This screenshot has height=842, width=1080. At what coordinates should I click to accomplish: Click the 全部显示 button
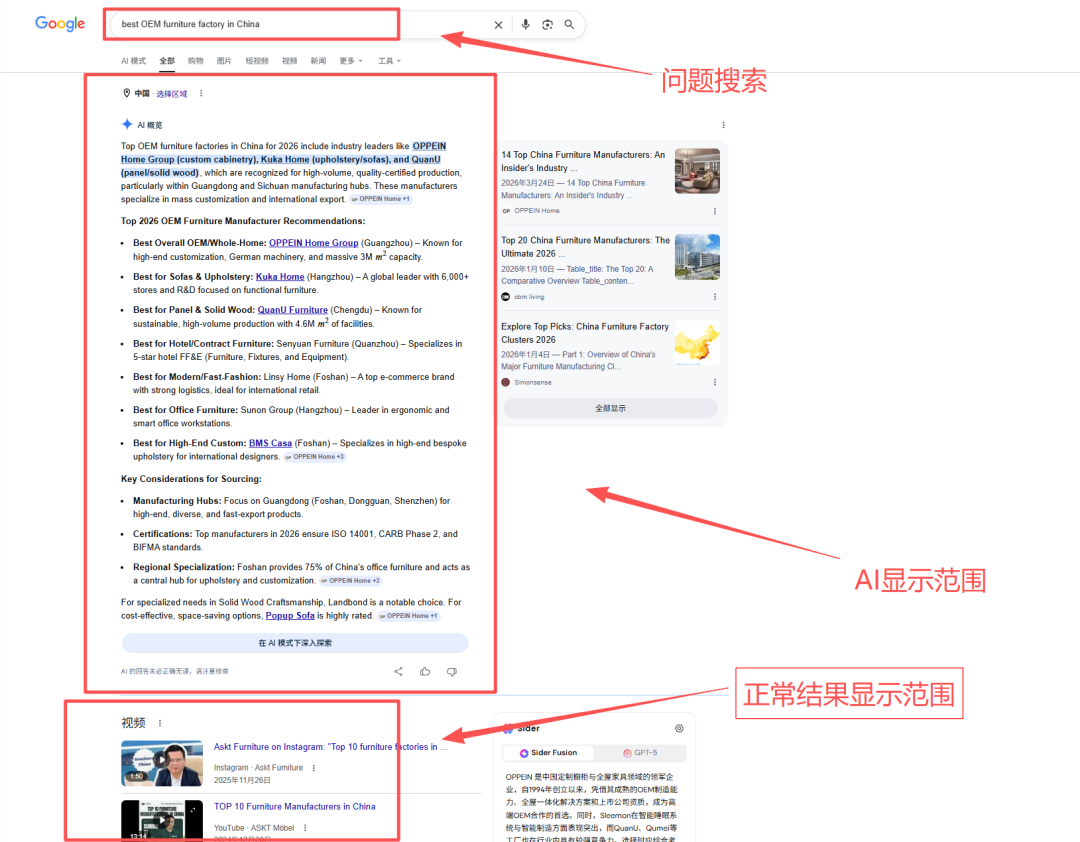(x=610, y=409)
